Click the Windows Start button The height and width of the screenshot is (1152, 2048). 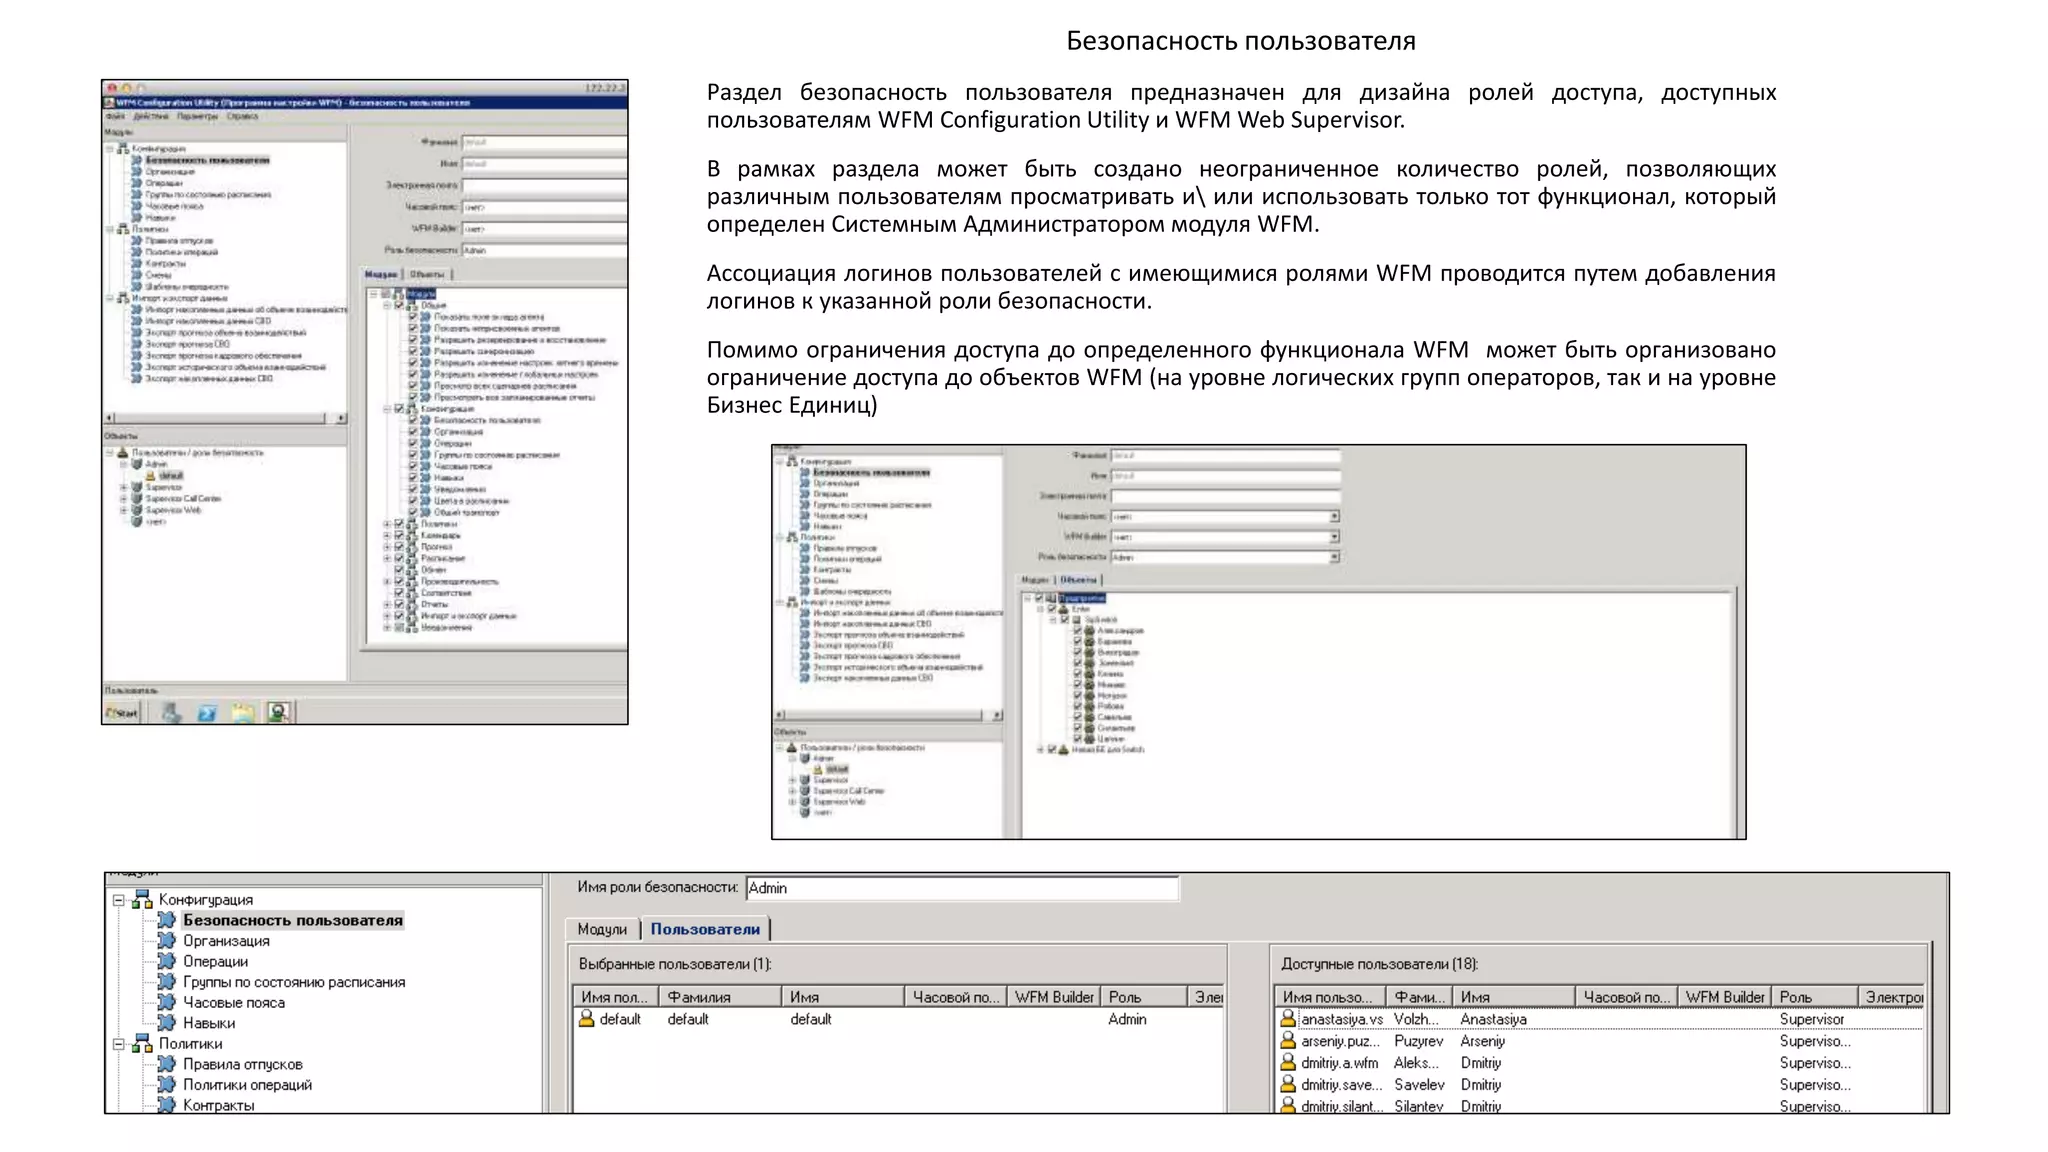click(x=122, y=713)
